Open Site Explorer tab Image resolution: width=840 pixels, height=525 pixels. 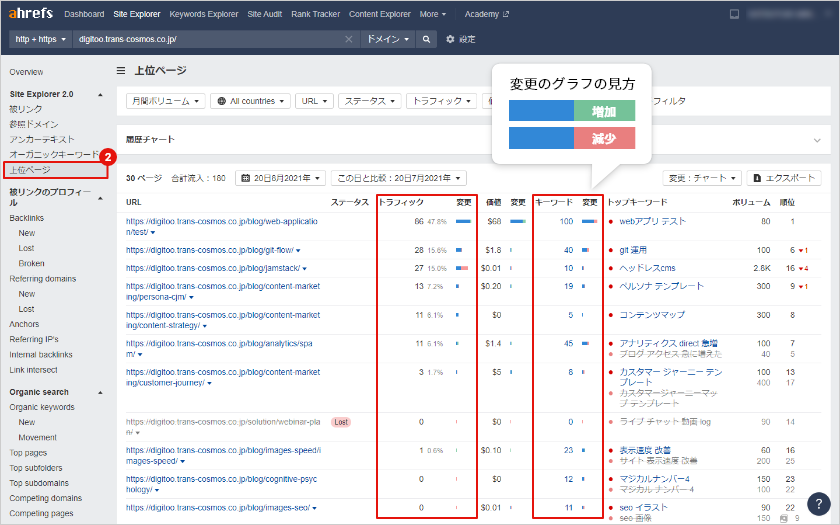click(x=137, y=14)
